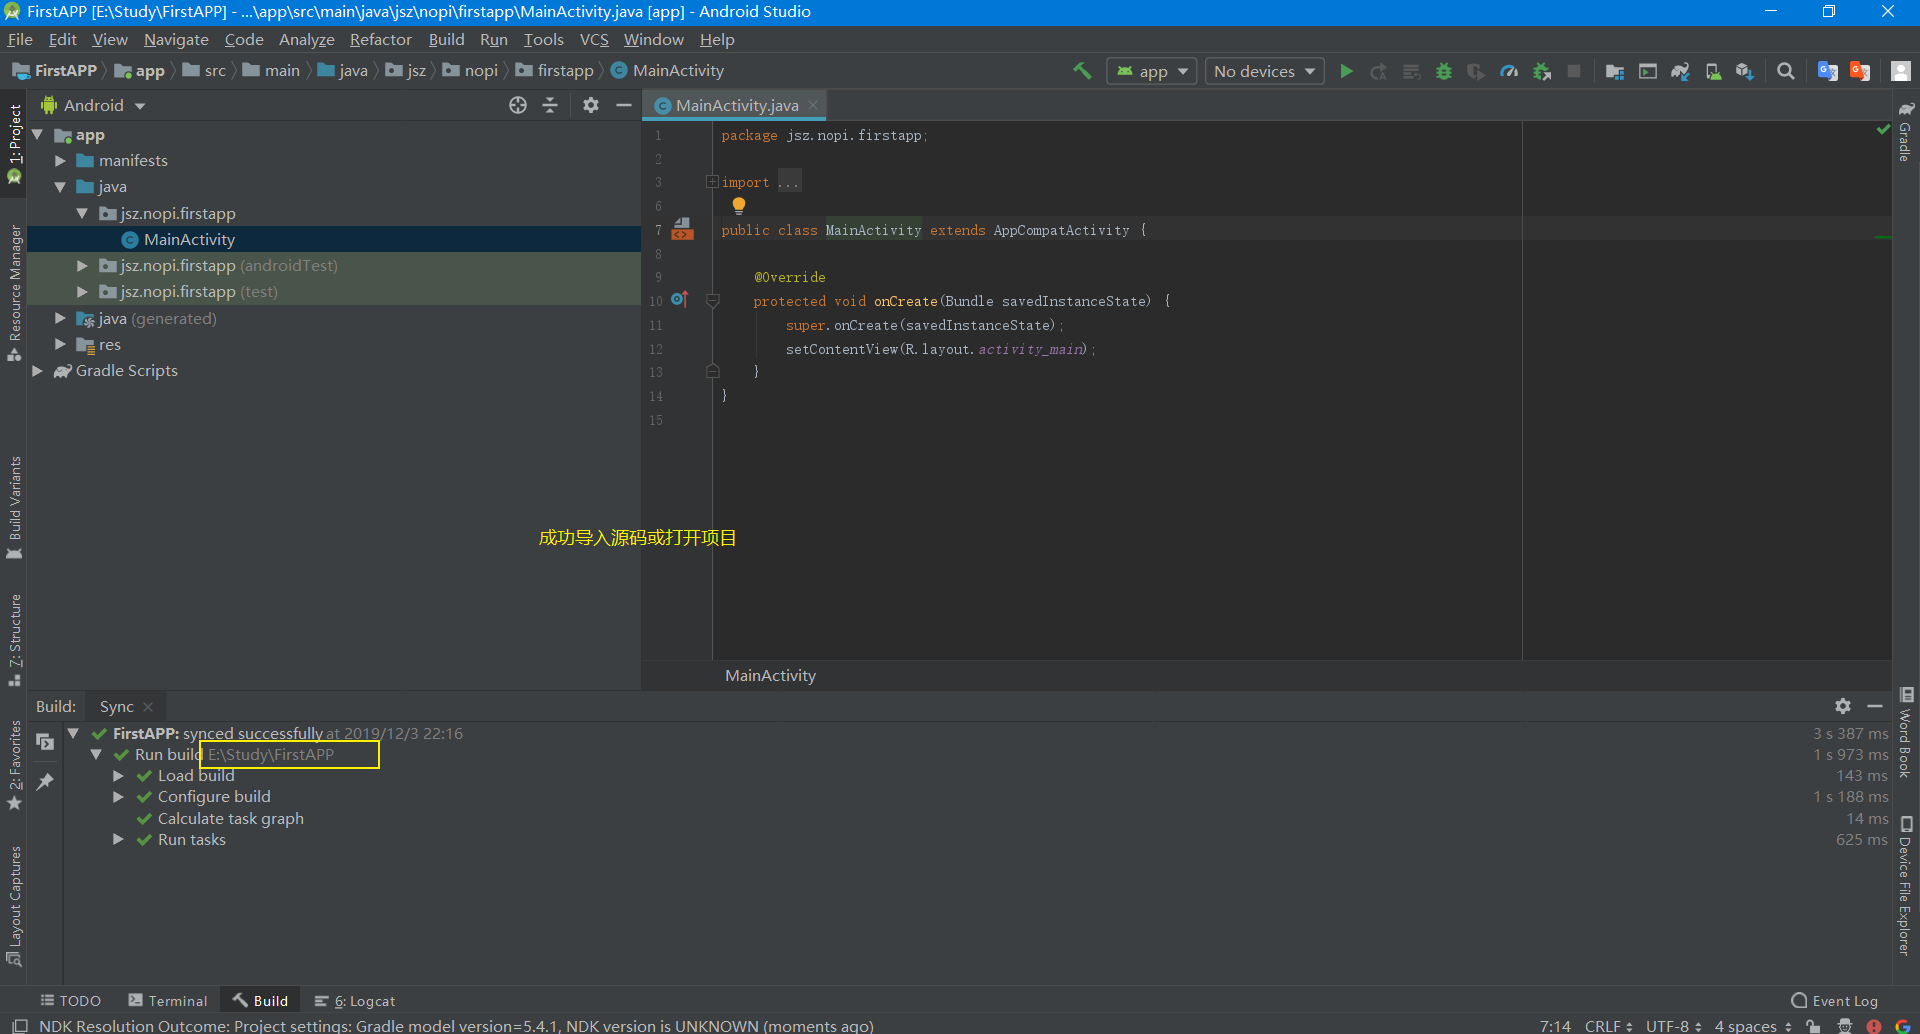Collapse the java folder
The width and height of the screenshot is (1920, 1034).
[60, 187]
